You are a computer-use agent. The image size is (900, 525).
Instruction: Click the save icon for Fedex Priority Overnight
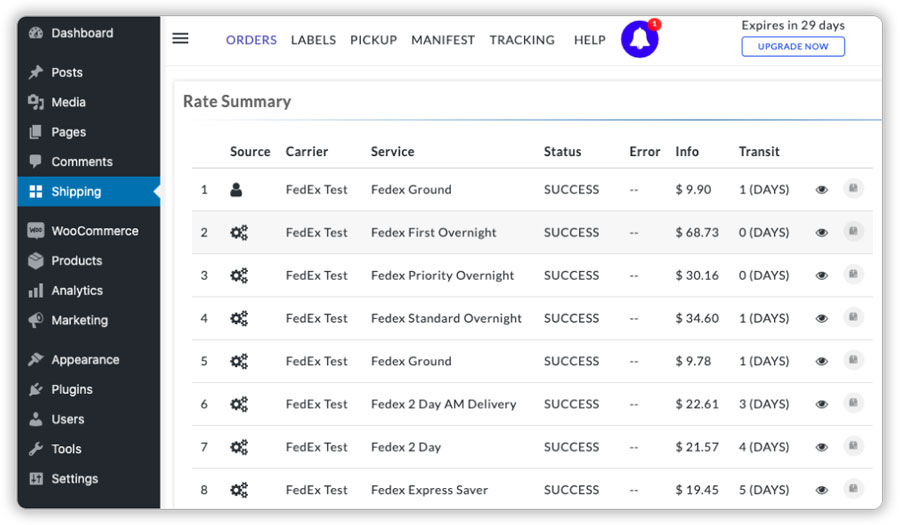854,274
